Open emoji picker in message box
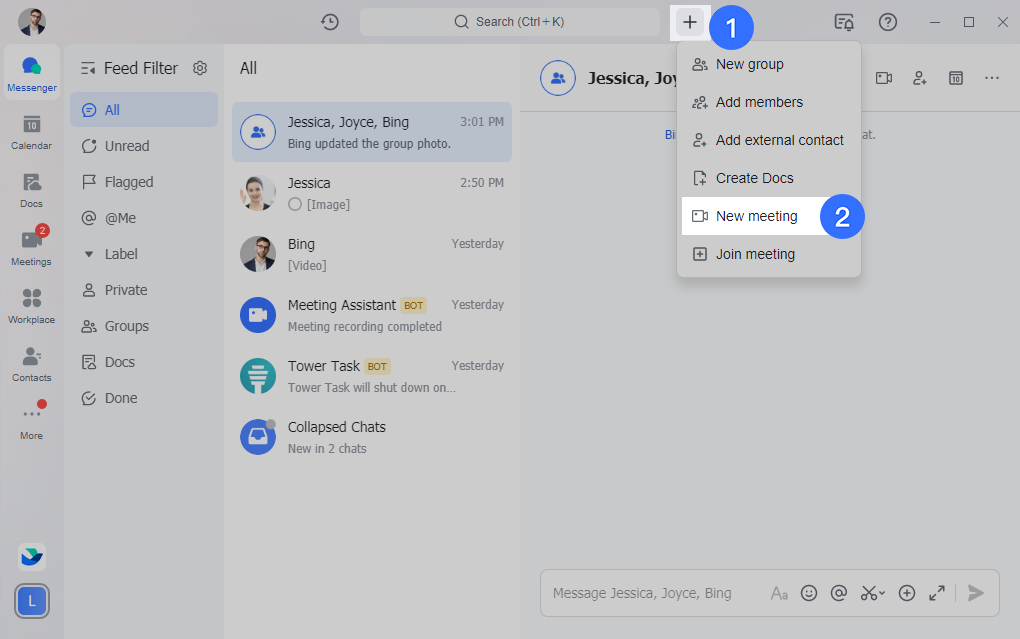 (x=809, y=593)
